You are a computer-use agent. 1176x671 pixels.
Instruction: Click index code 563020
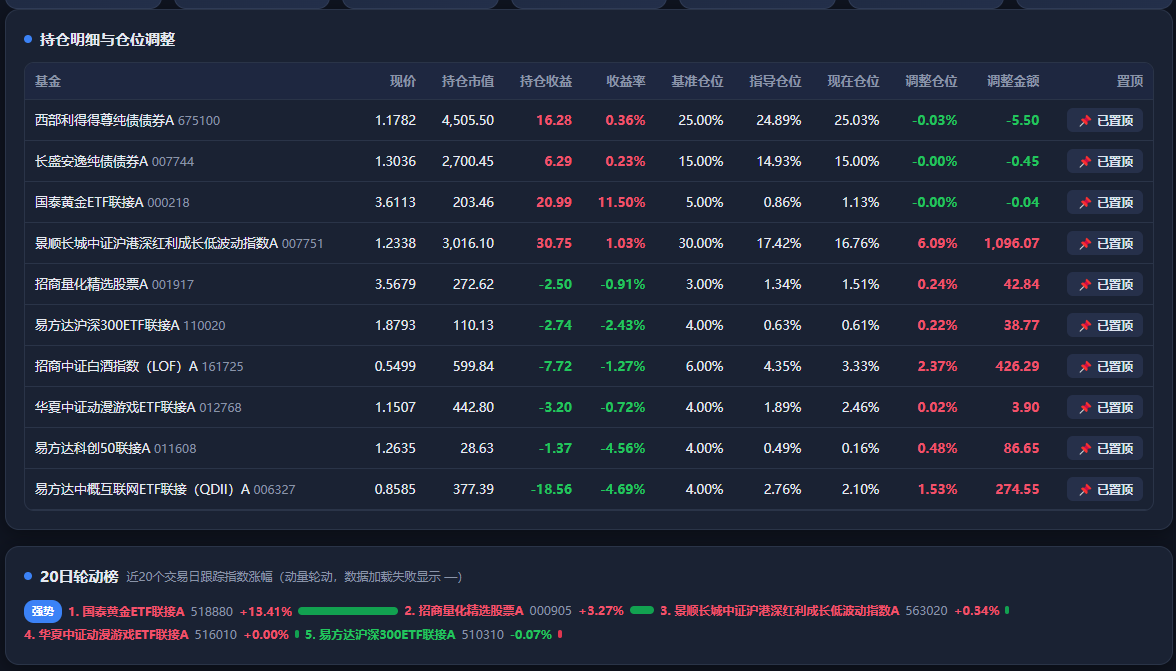(926, 612)
